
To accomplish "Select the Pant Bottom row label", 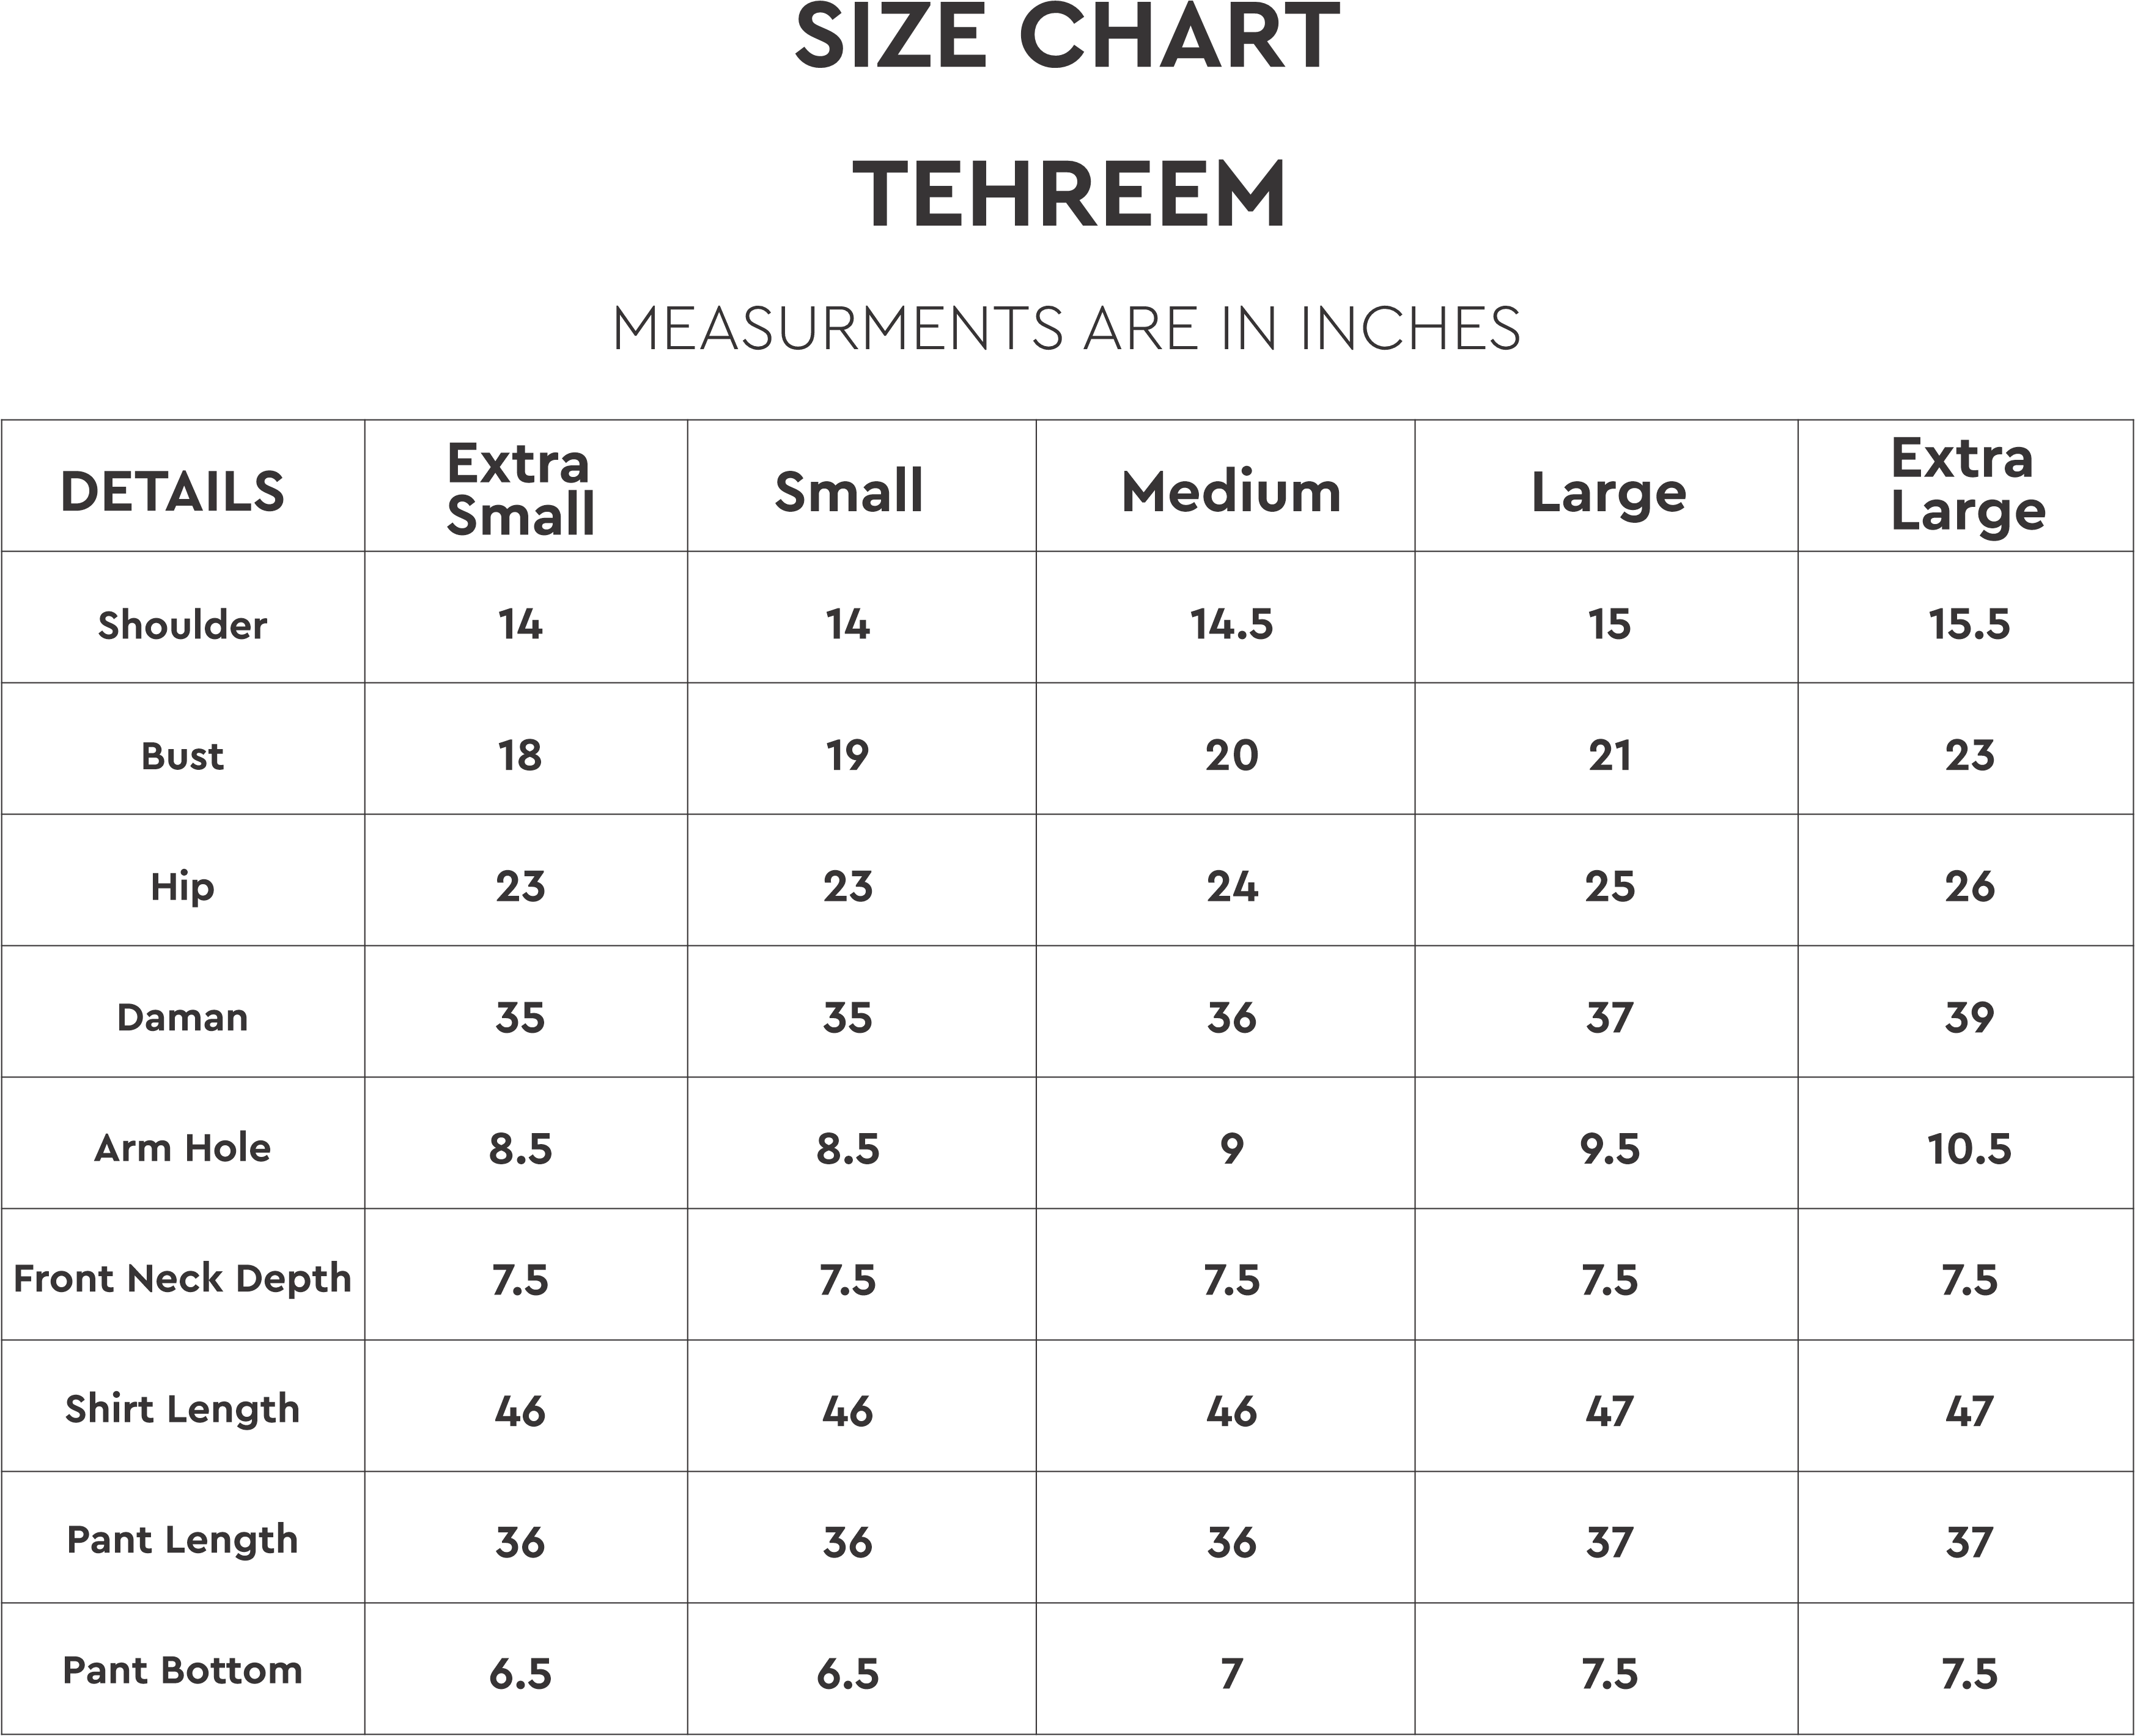I will (182, 1671).
